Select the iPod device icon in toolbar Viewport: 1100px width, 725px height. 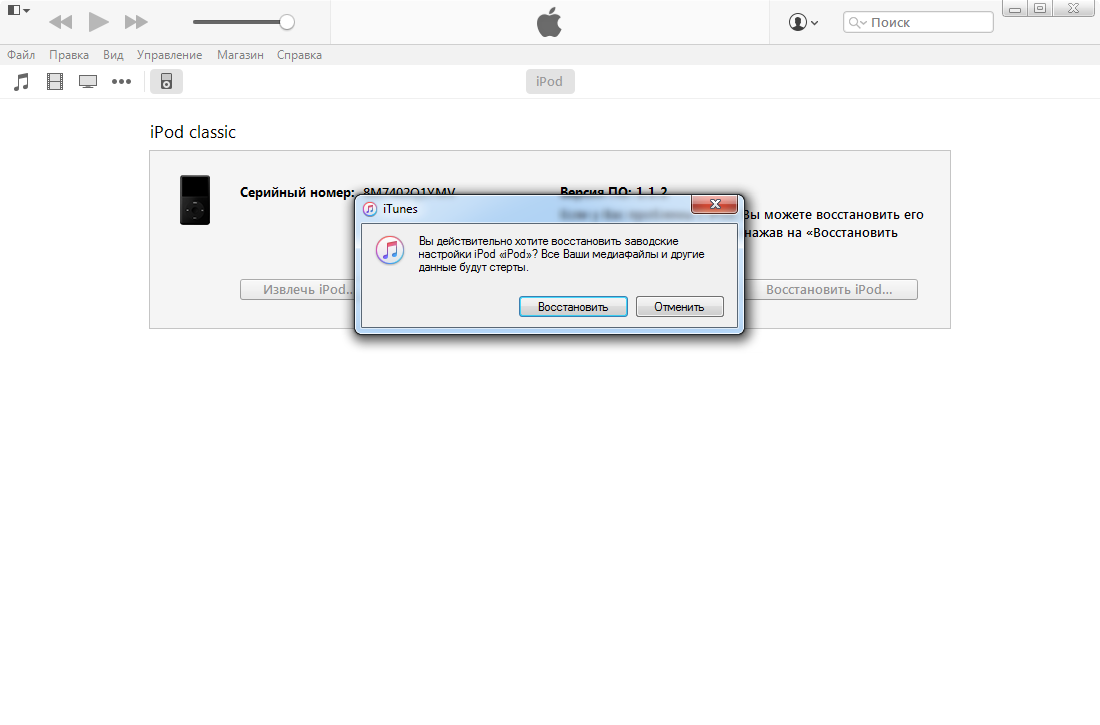click(166, 81)
